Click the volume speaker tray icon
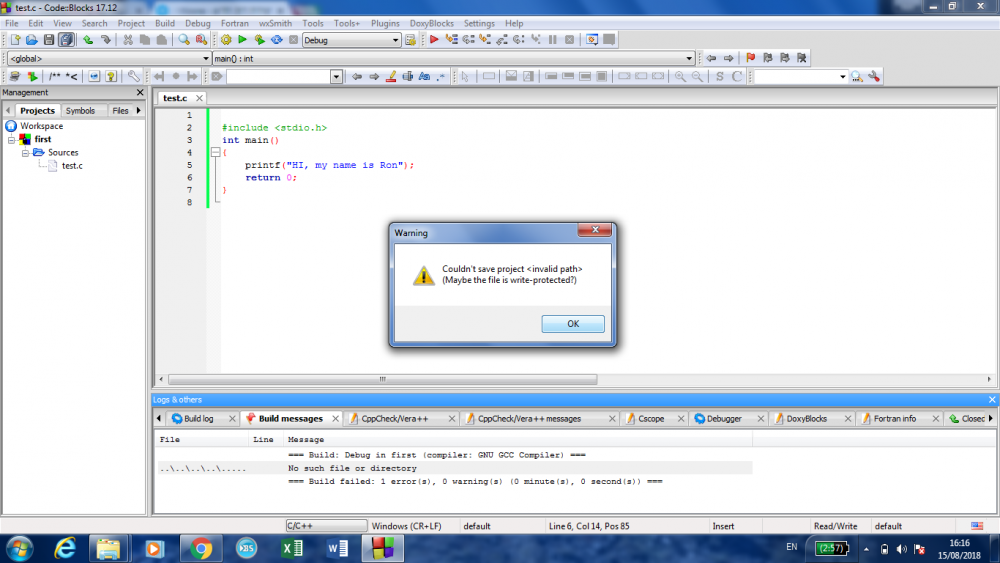The height and width of the screenshot is (563, 1000). click(901, 549)
